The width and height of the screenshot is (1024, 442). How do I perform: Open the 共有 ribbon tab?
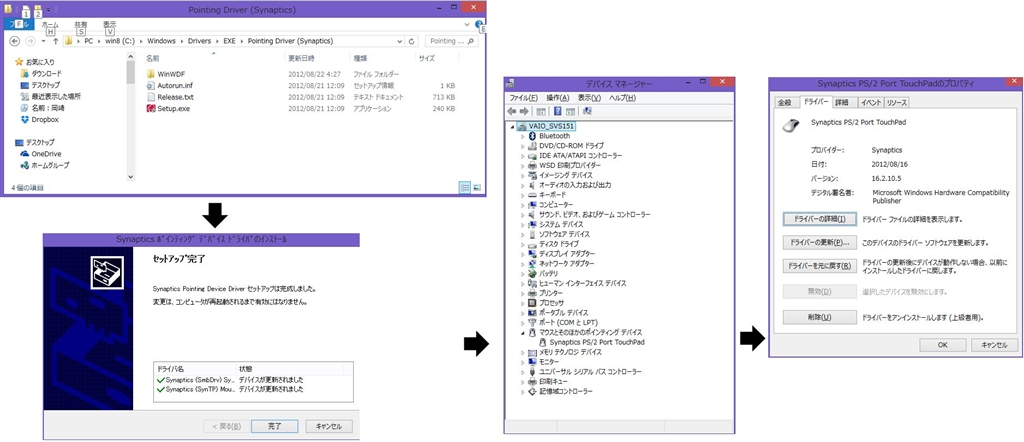[81, 25]
